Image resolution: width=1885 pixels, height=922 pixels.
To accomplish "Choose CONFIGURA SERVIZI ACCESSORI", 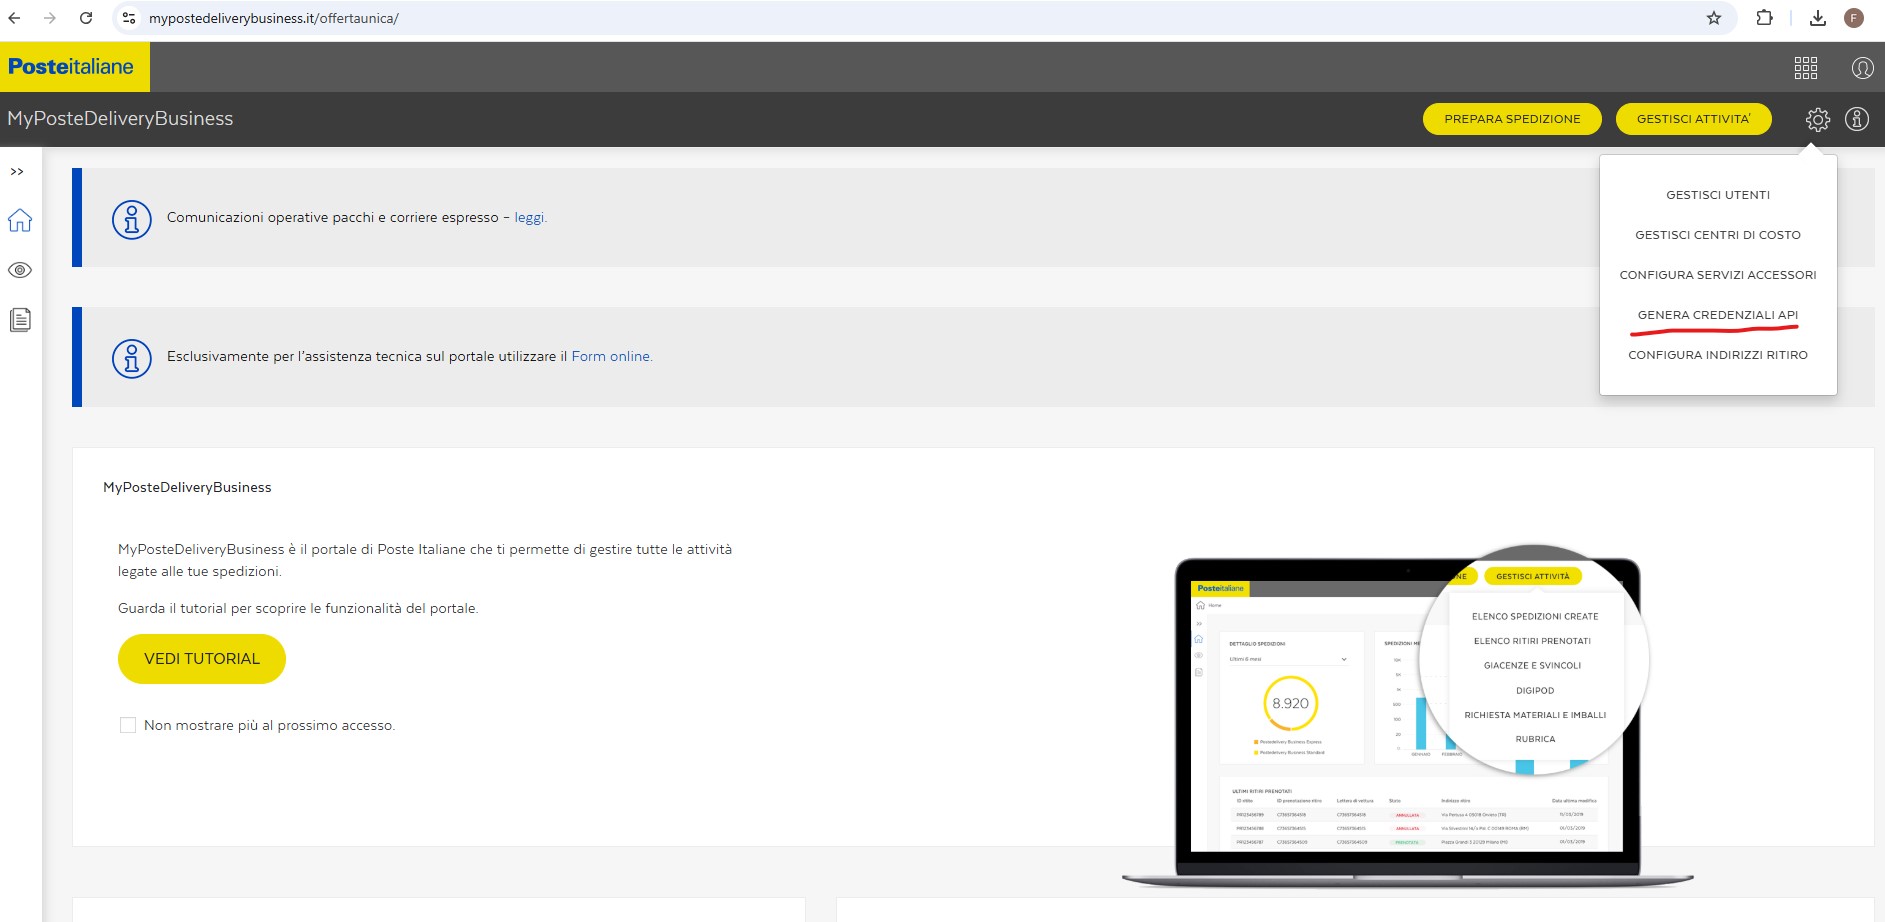I will point(1718,275).
